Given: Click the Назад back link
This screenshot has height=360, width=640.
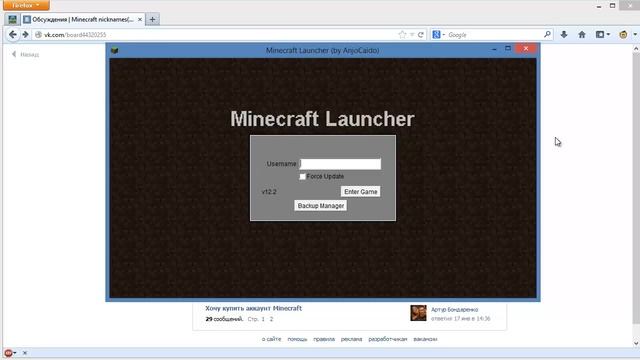Looking at the screenshot, I should 26,54.
